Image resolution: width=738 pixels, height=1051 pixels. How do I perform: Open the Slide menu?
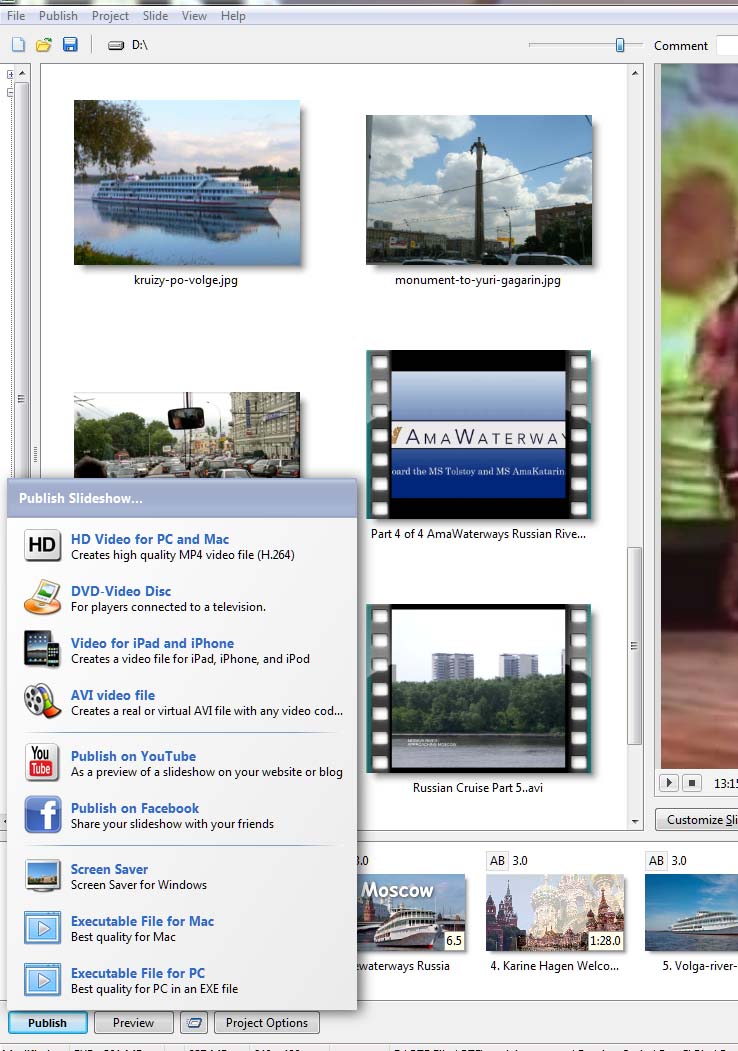pyautogui.click(x=155, y=16)
